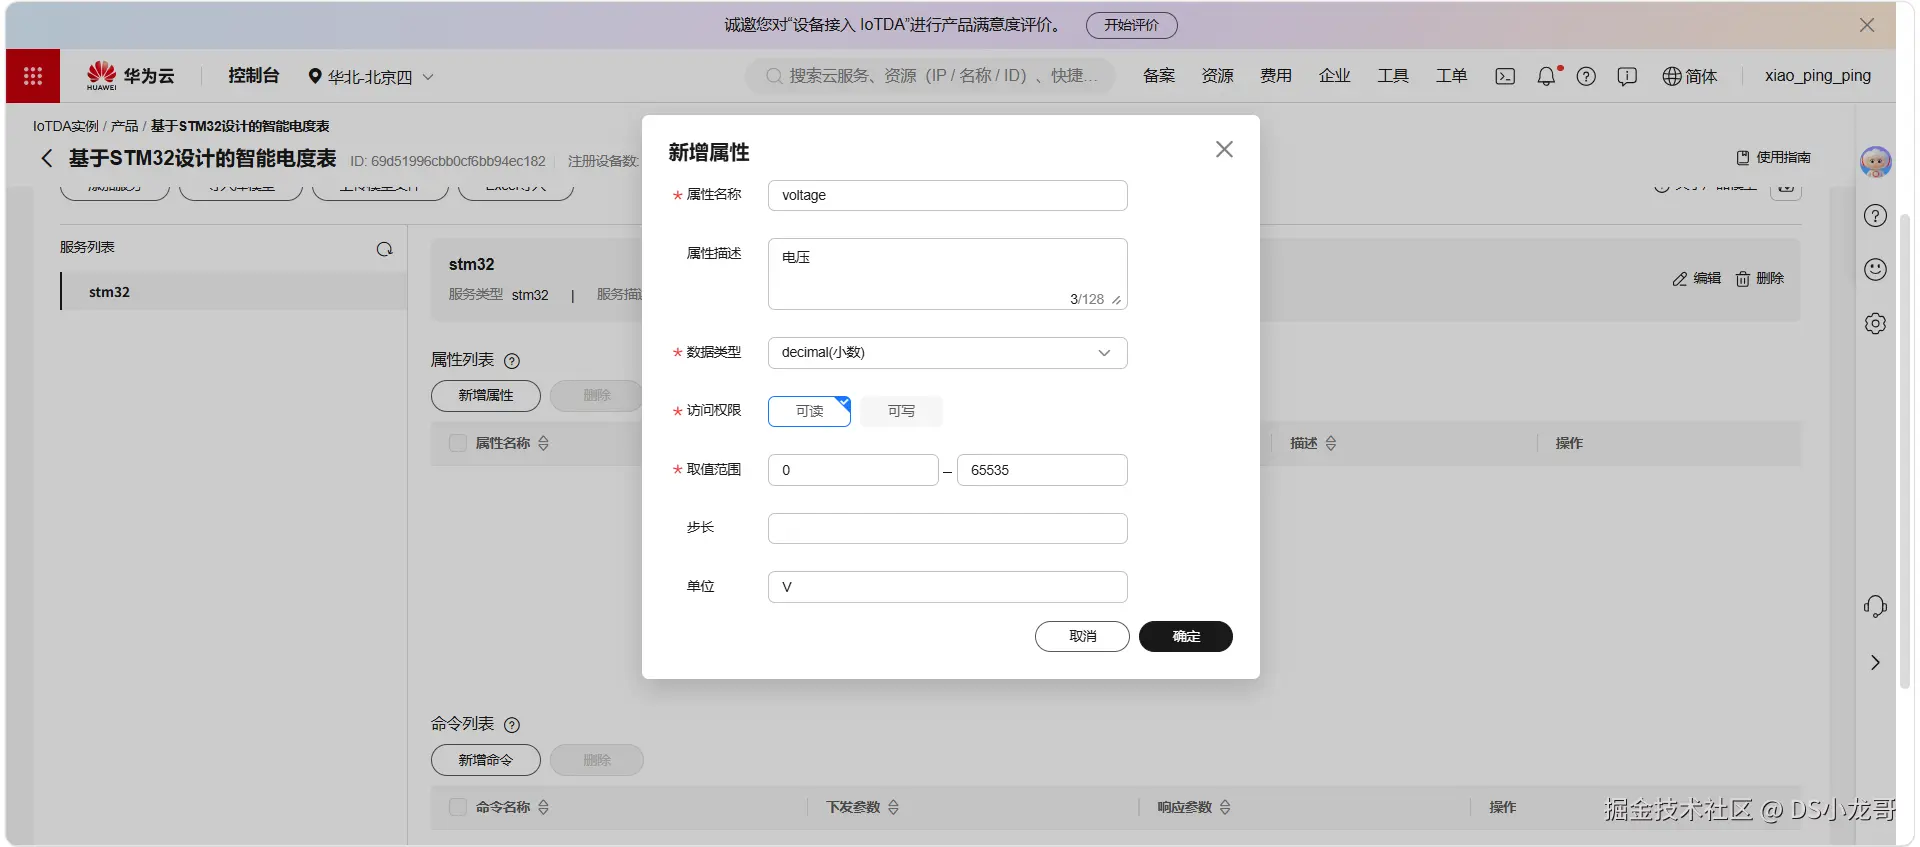Open the 数据类型 decimal dropdown
Screen dimensions: 1920x847
947,353
